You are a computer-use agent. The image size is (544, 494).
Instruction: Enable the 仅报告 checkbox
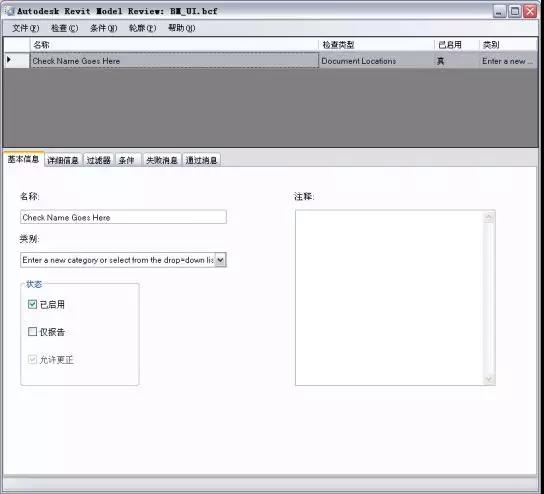(32, 332)
